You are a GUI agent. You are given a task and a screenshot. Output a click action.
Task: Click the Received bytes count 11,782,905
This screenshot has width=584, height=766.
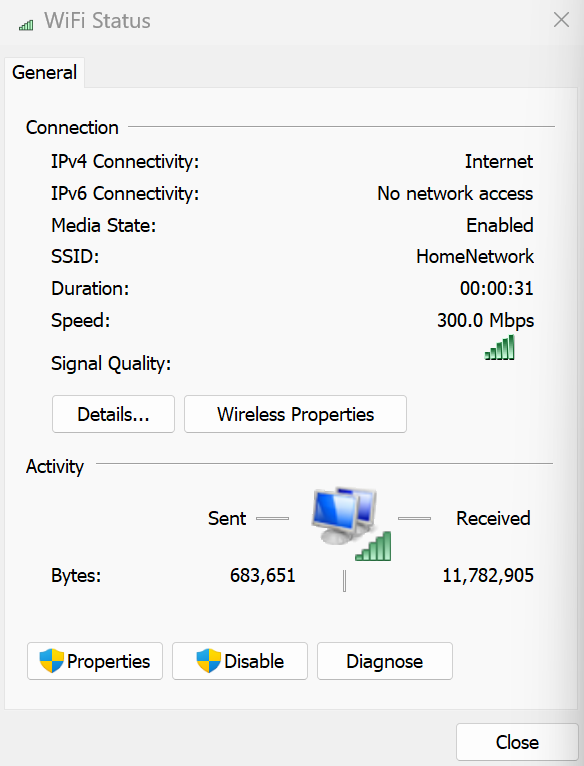(x=488, y=575)
